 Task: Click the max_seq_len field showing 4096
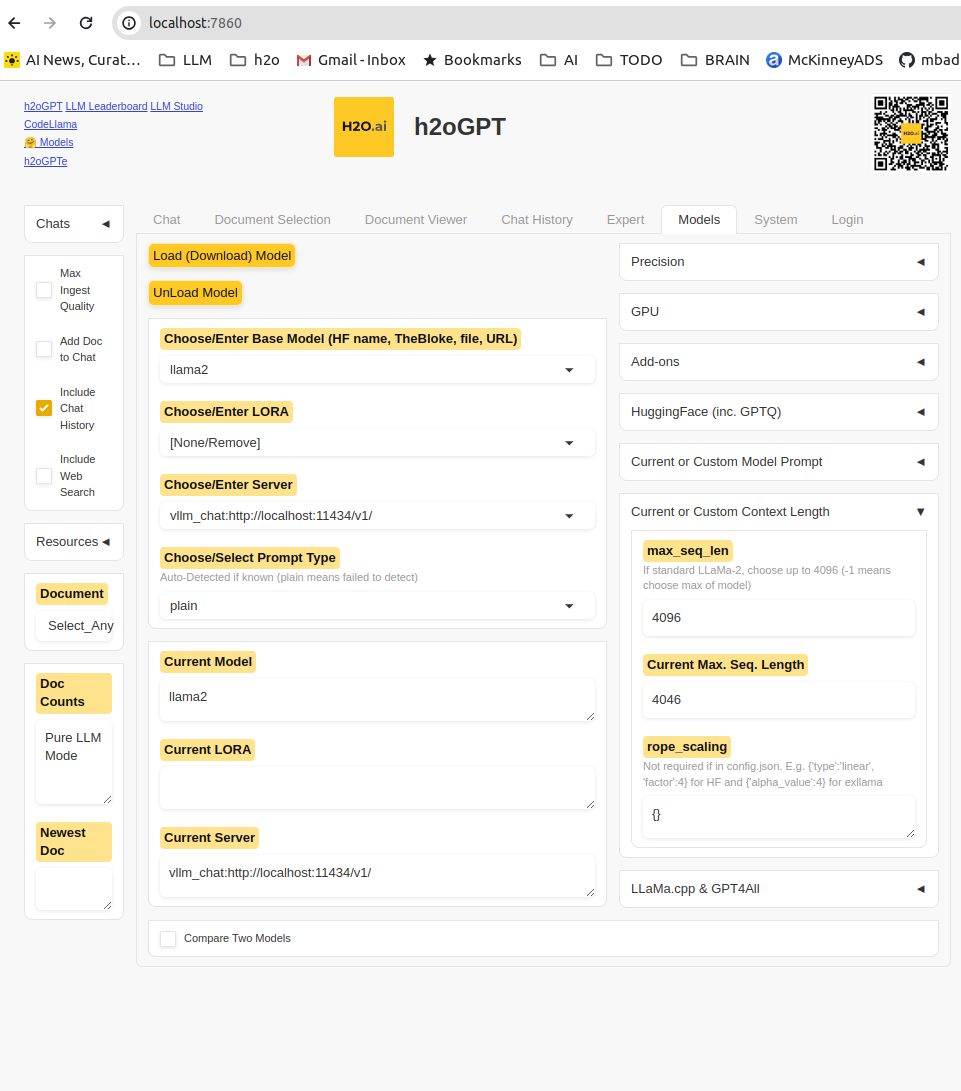(x=778, y=618)
